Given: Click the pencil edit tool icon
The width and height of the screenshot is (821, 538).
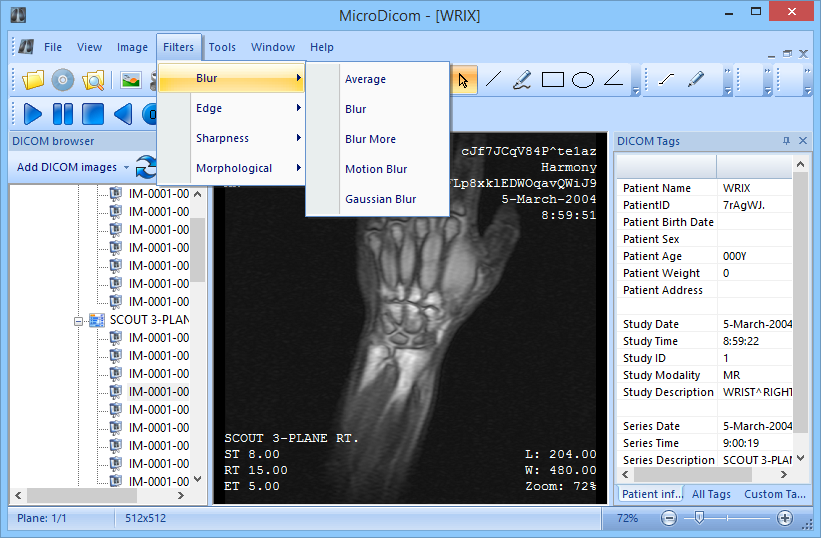Looking at the screenshot, I should coord(696,80).
